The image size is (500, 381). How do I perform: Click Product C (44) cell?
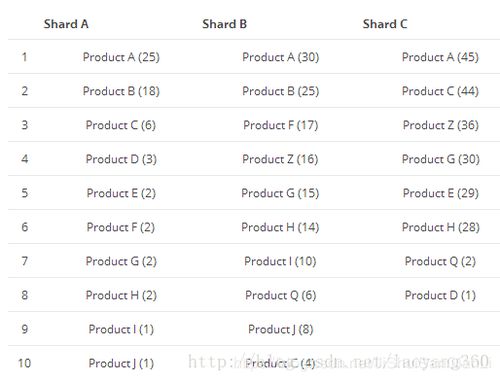(x=440, y=91)
